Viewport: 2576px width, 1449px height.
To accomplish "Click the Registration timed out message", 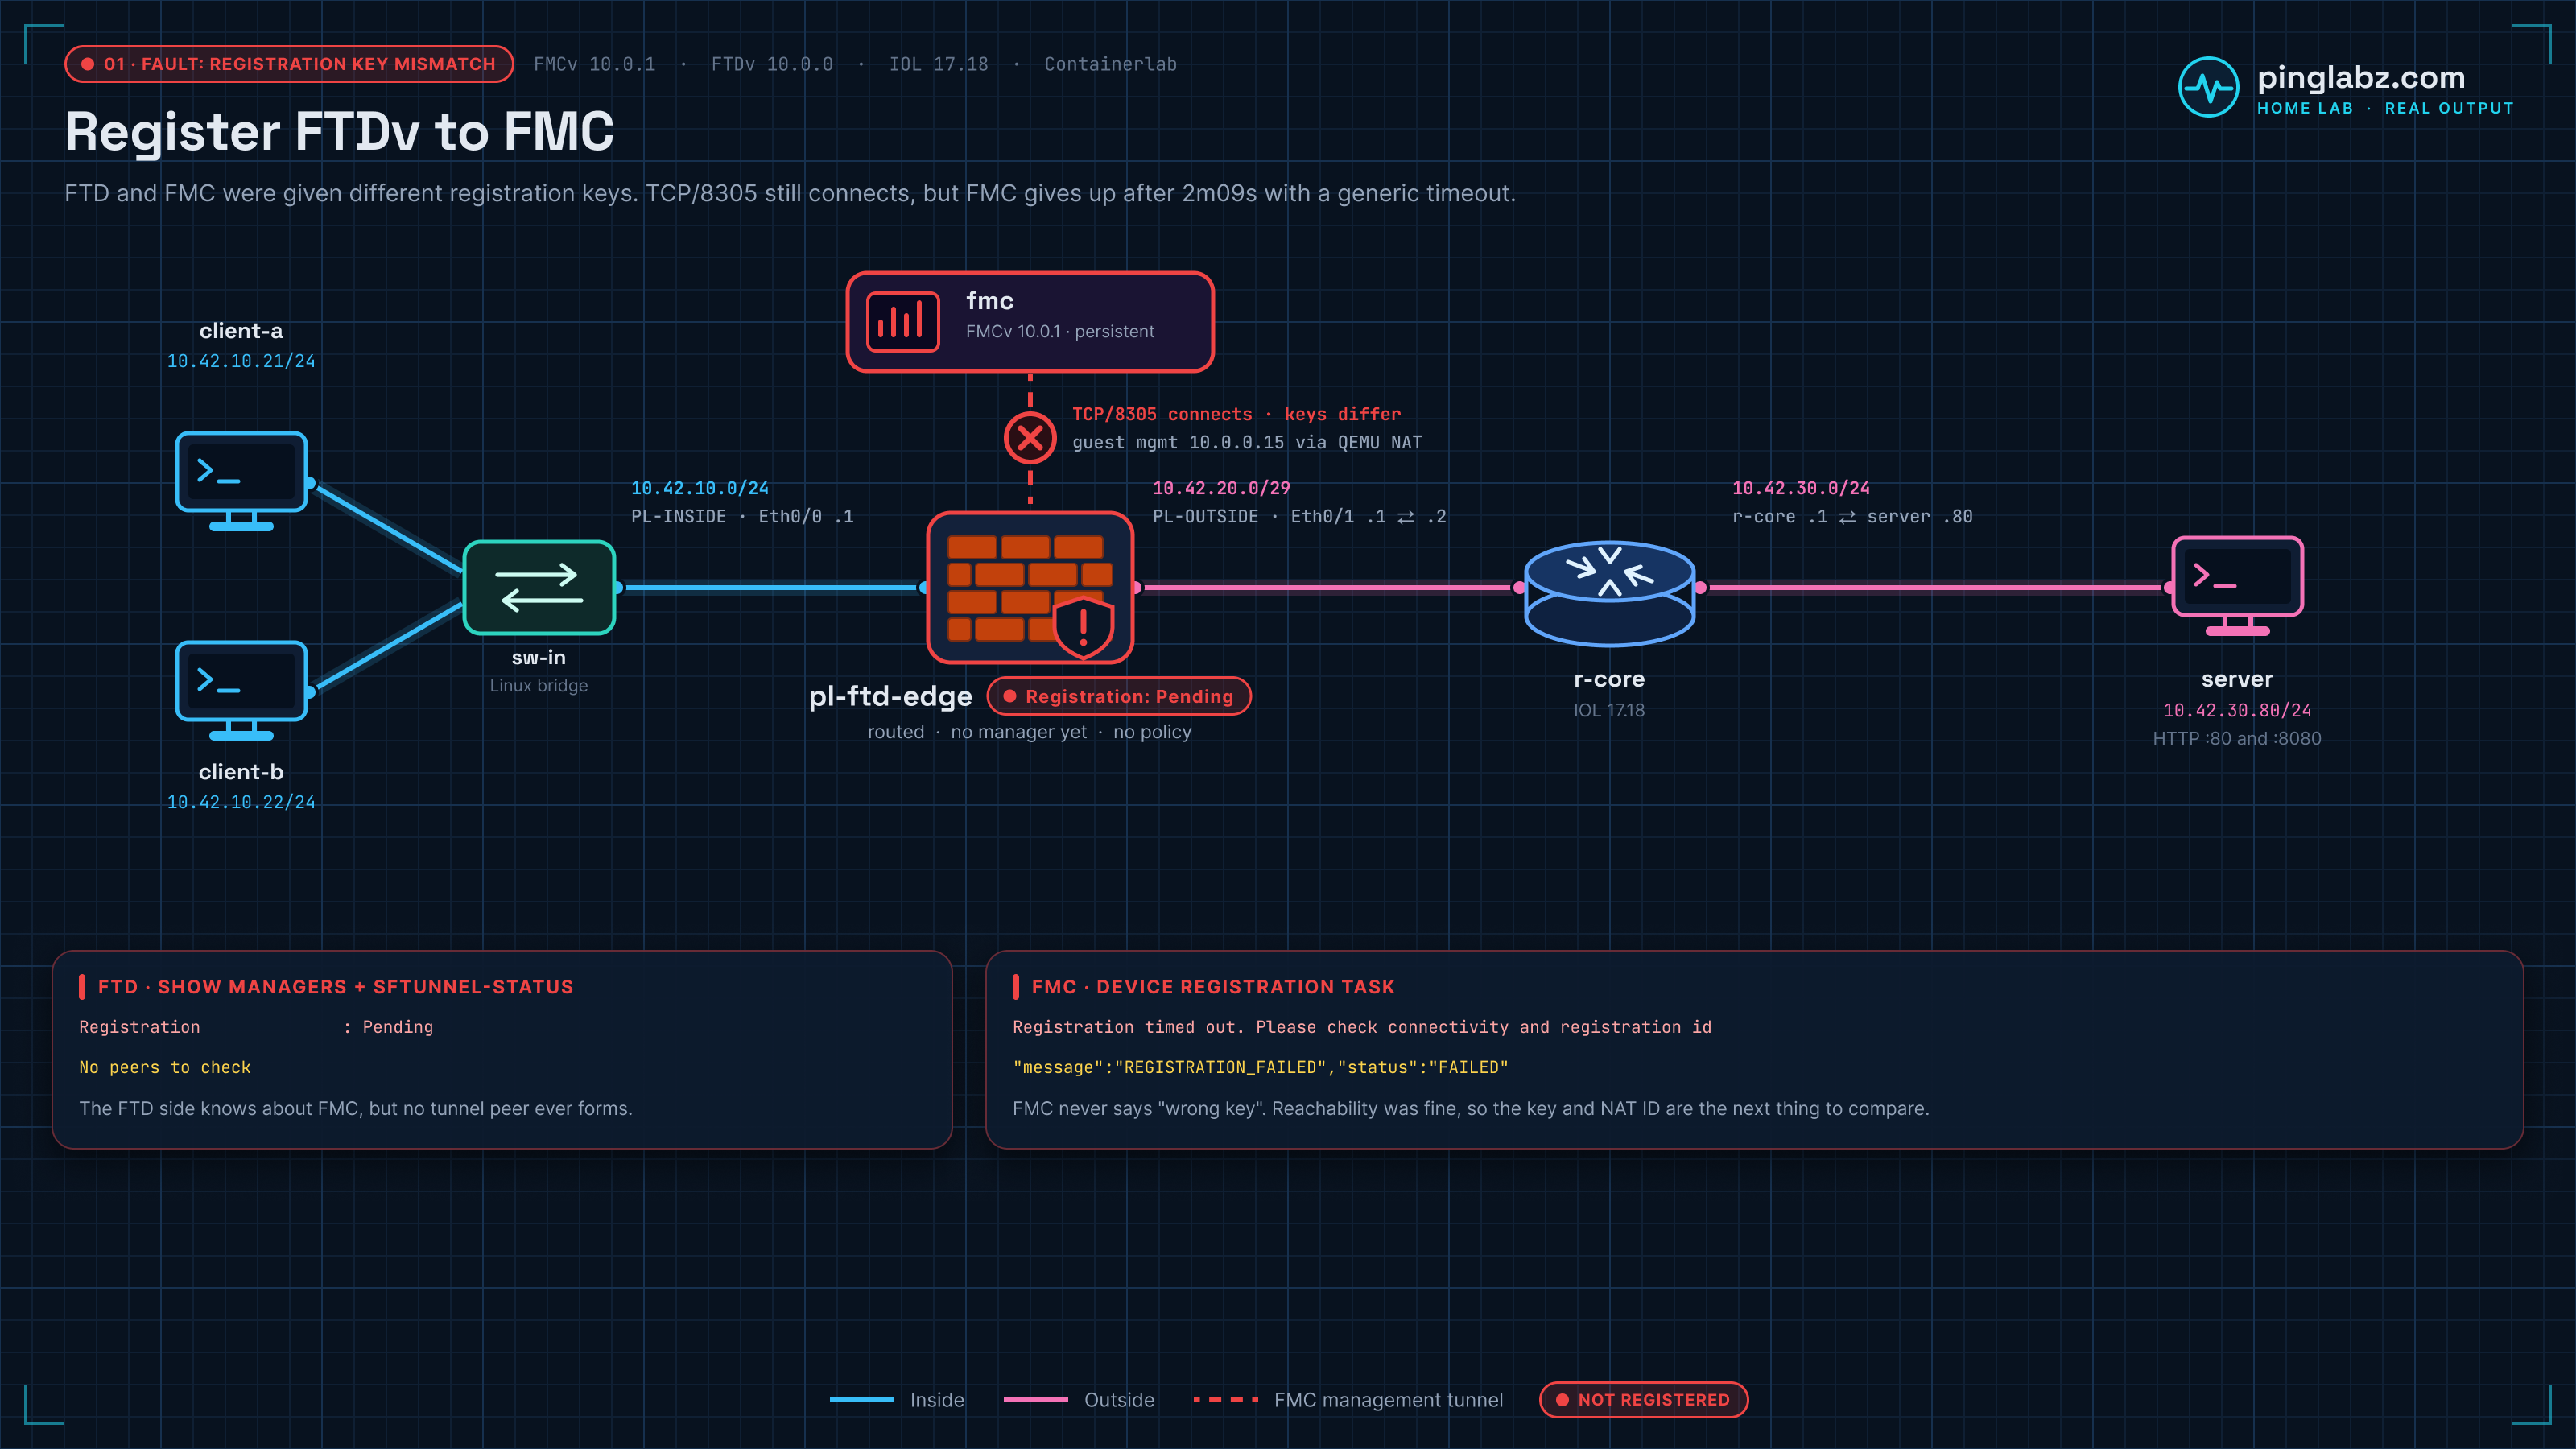I will (1362, 1027).
